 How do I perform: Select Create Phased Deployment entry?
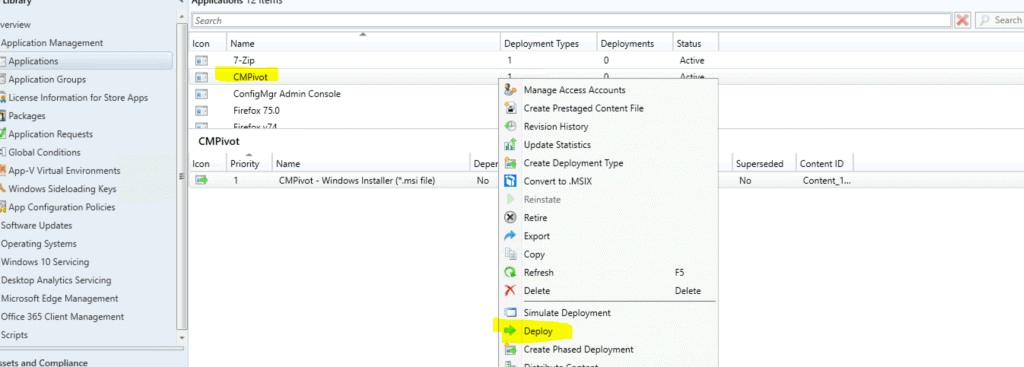[579, 349]
